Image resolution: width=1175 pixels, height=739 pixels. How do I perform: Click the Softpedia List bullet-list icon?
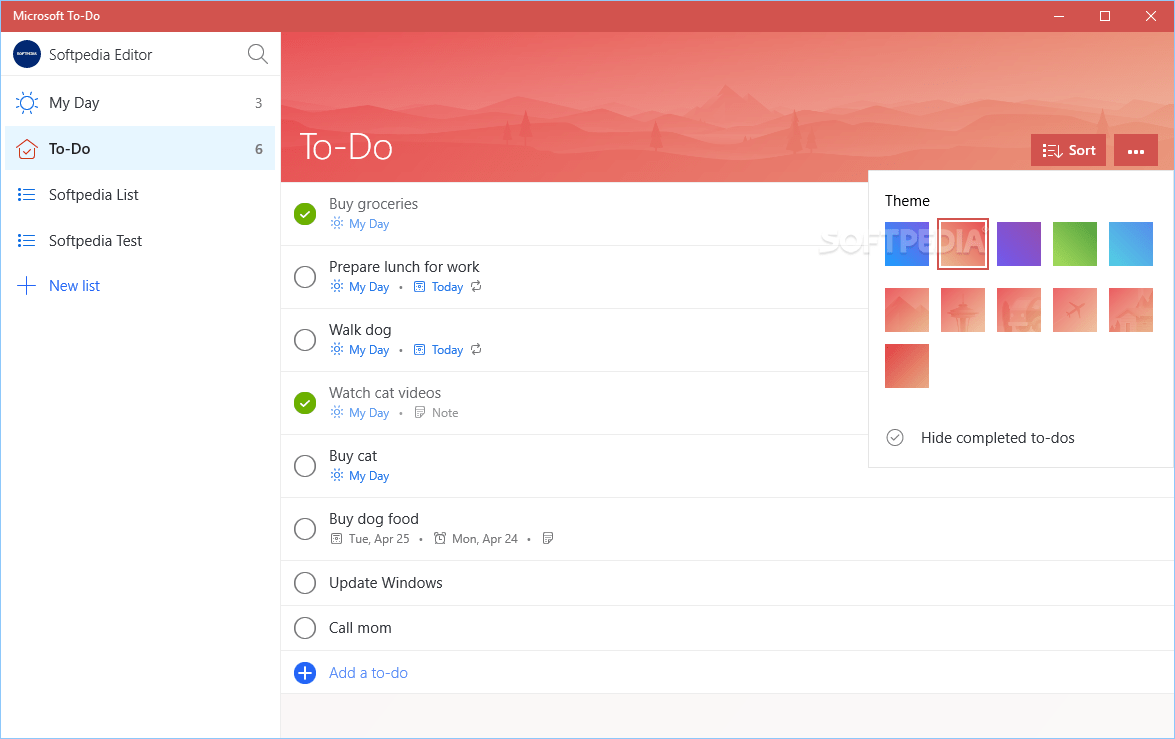[26, 195]
